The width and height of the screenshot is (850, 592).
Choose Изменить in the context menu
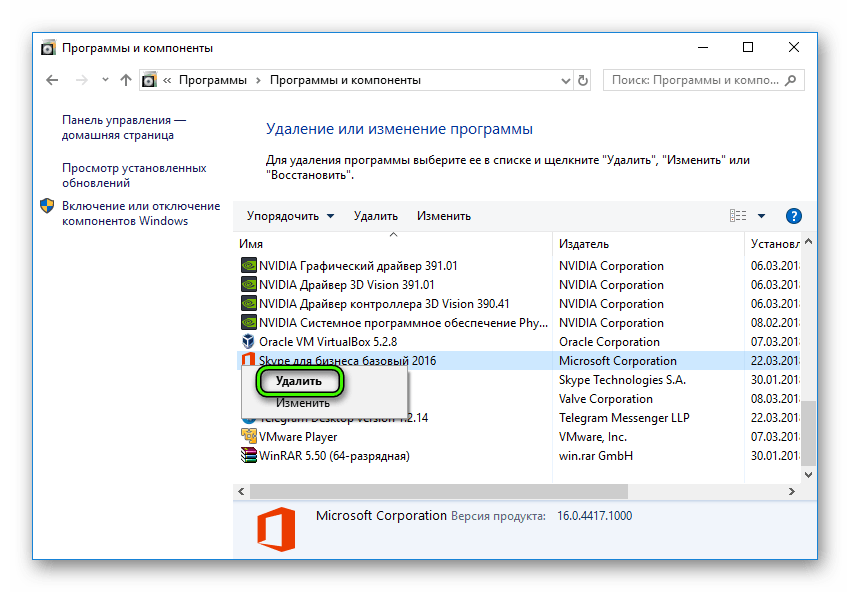(x=302, y=403)
